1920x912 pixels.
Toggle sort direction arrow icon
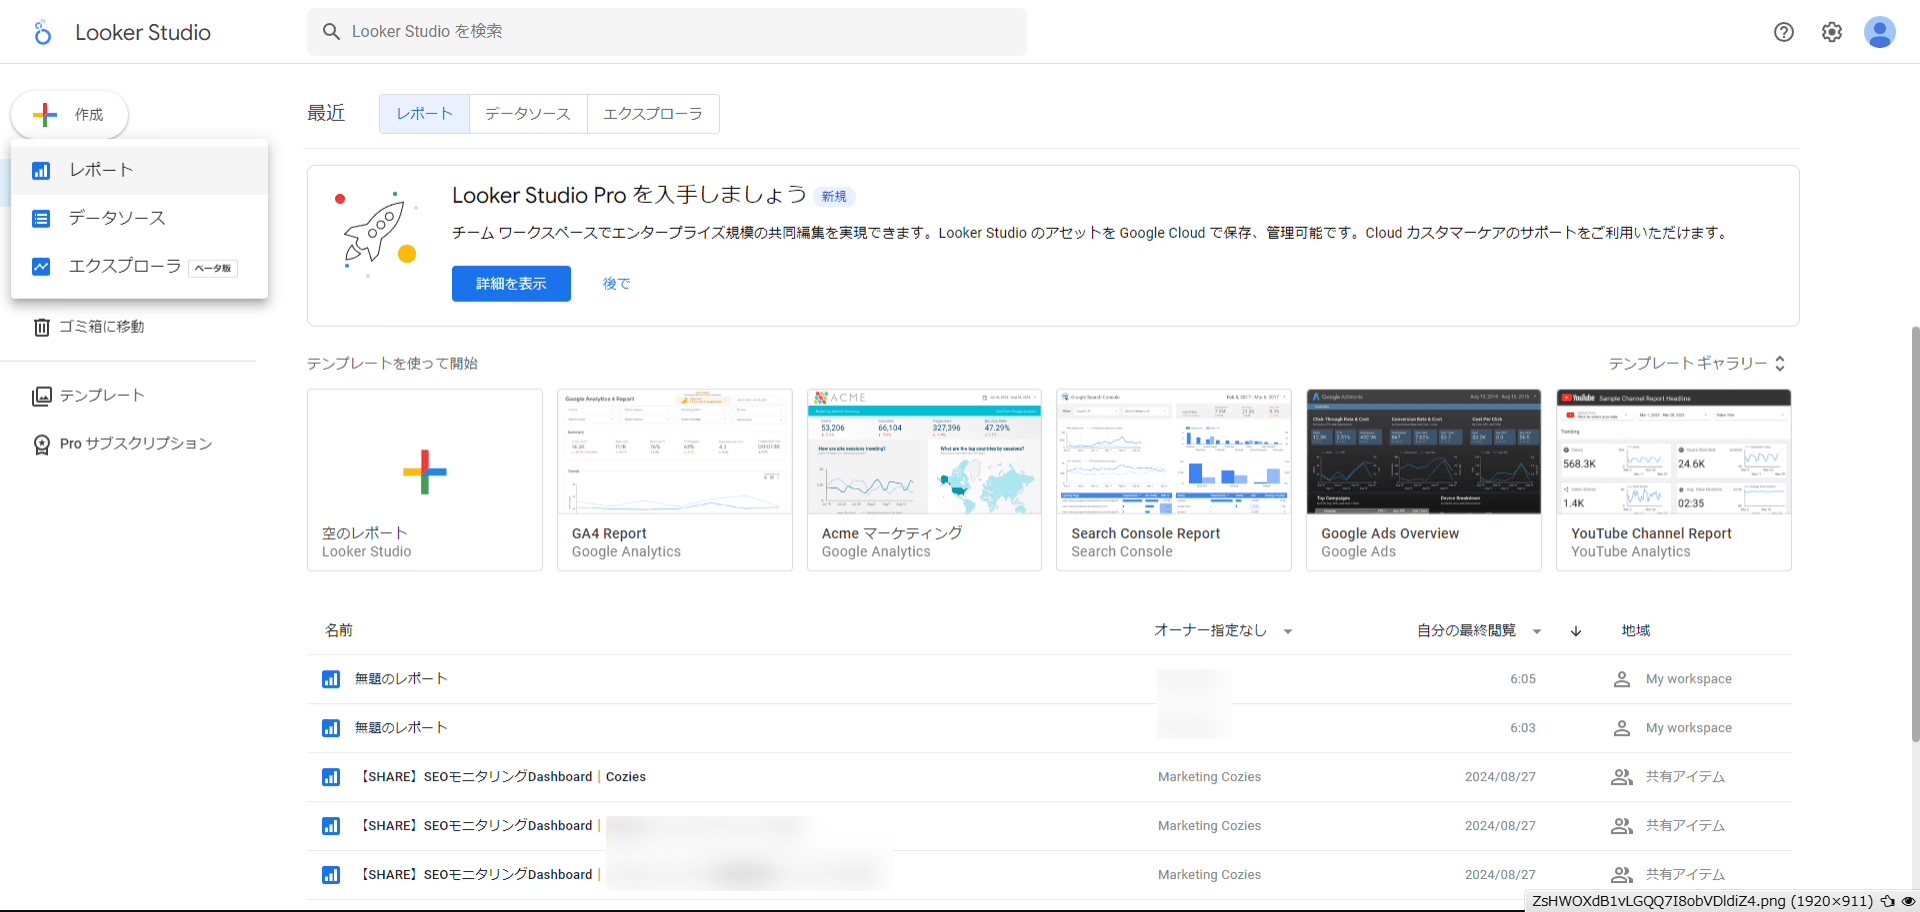click(x=1576, y=631)
